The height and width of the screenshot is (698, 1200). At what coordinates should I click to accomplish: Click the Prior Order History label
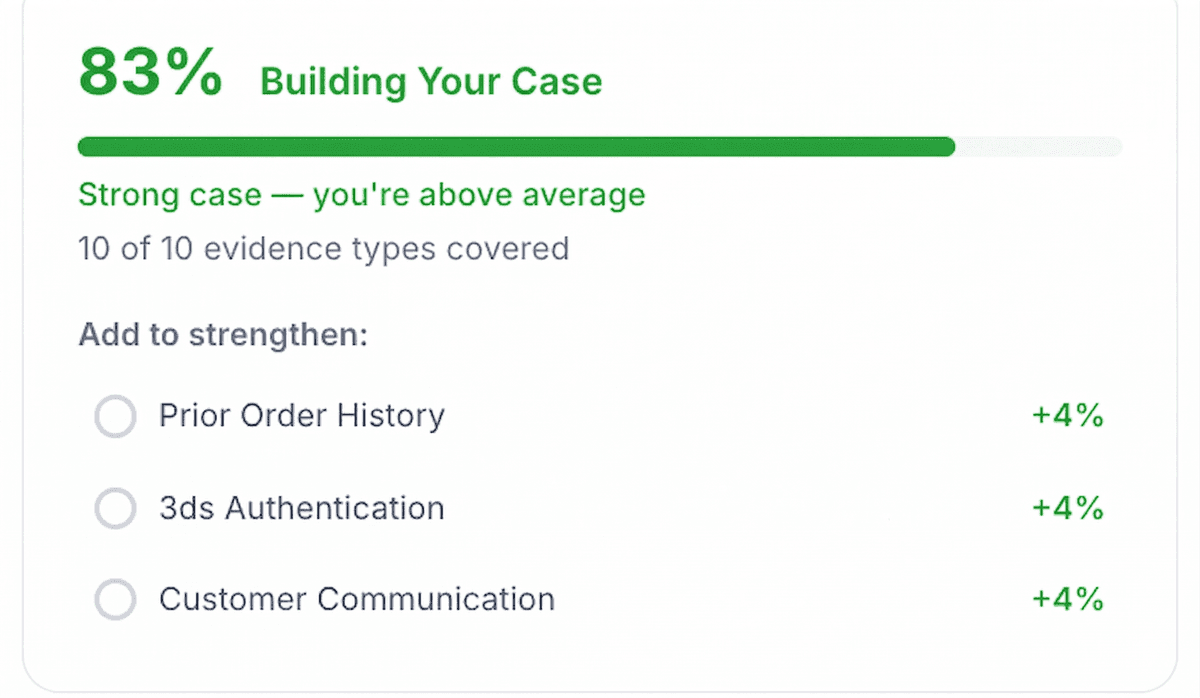(301, 416)
